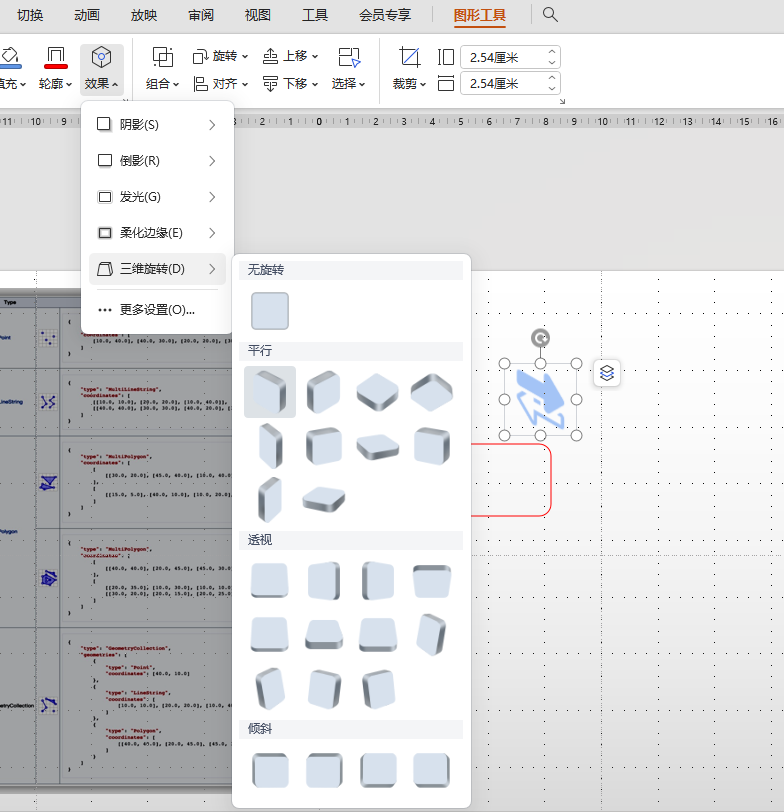This screenshot has height=812, width=784.
Task: Select the first 透视 perspective preset
Action: (270, 581)
